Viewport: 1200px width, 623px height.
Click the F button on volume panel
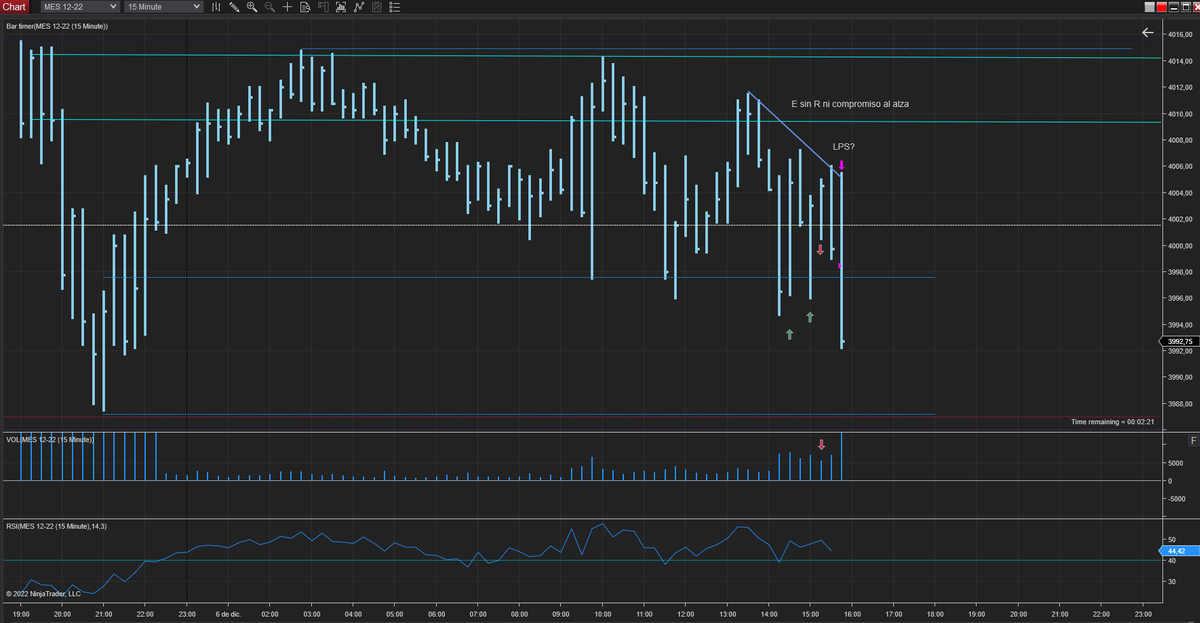click(1192, 440)
